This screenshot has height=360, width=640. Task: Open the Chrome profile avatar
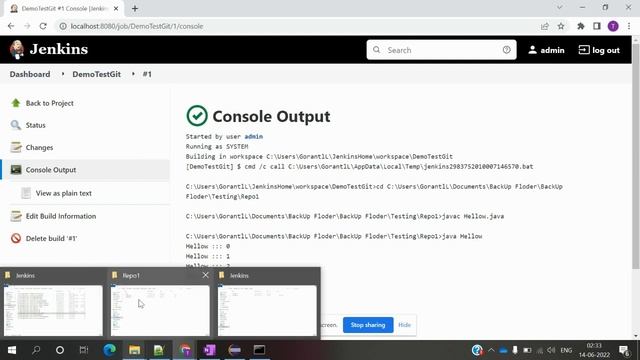pos(613,26)
